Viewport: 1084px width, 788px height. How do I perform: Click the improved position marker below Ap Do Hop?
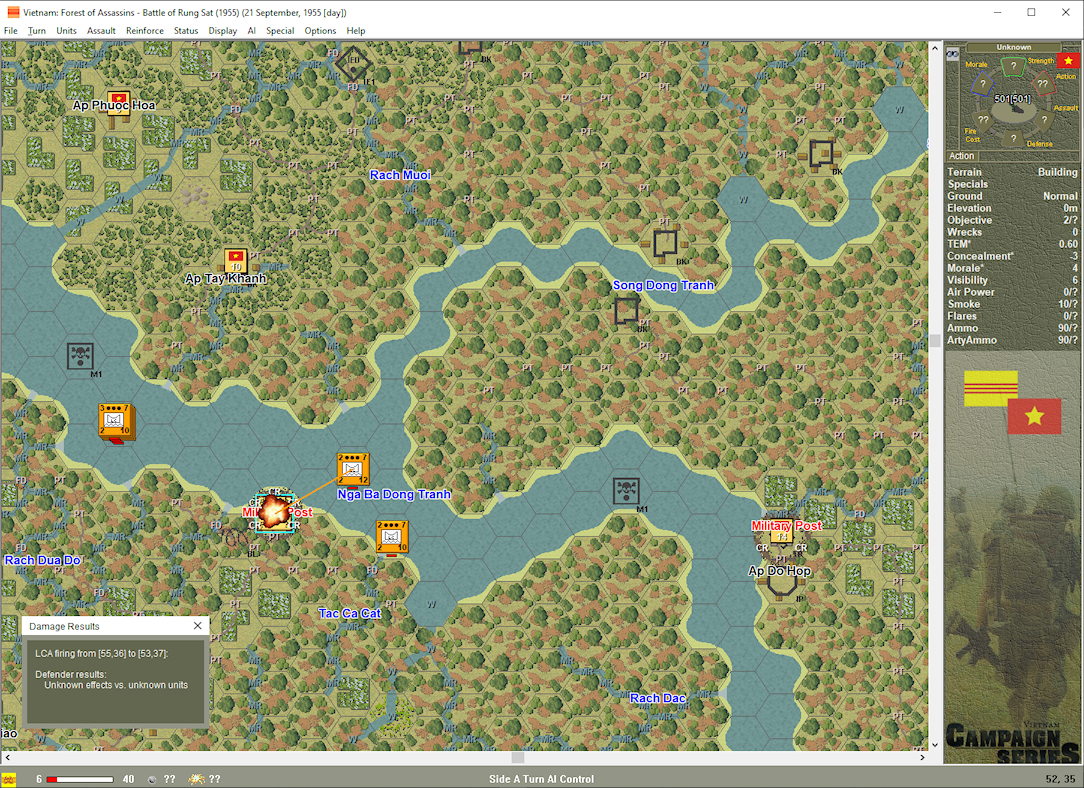pyautogui.click(x=782, y=582)
